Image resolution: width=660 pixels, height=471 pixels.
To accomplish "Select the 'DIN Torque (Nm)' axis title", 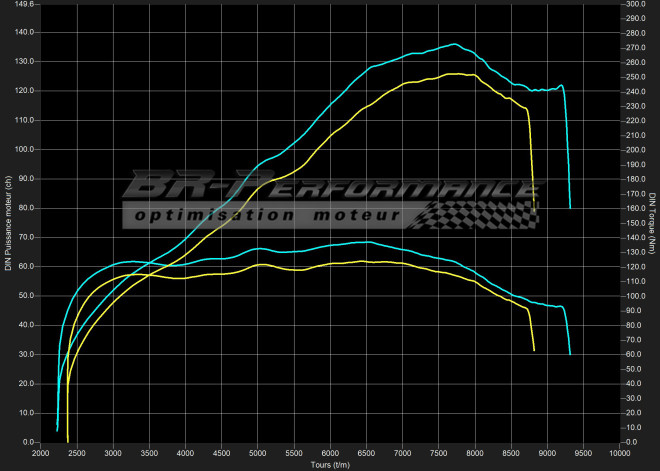I will (x=652, y=224).
